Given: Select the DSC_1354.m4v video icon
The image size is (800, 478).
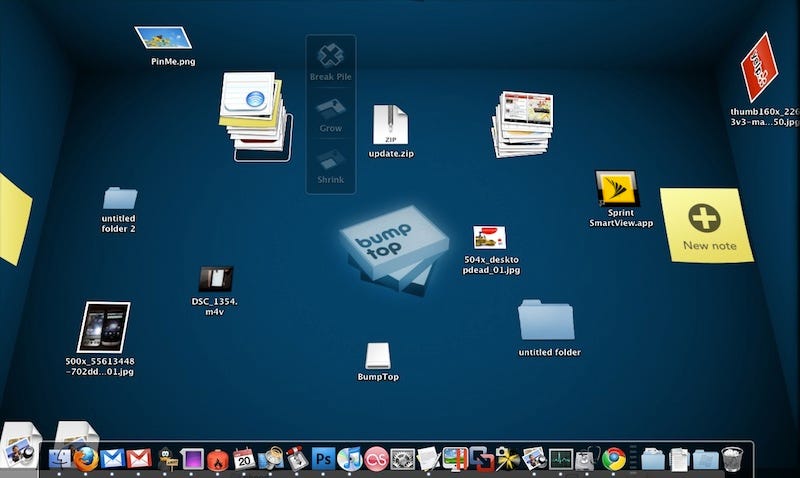Looking at the screenshot, I should tap(216, 279).
